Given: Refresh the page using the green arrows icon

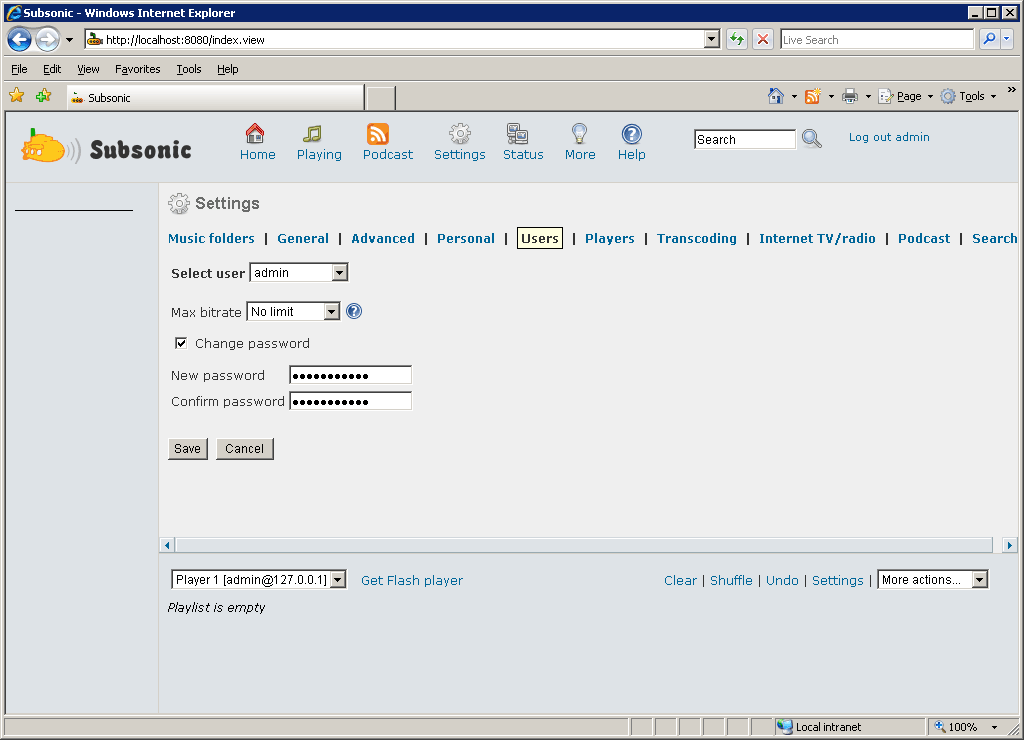Looking at the screenshot, I should coord(737,39).
